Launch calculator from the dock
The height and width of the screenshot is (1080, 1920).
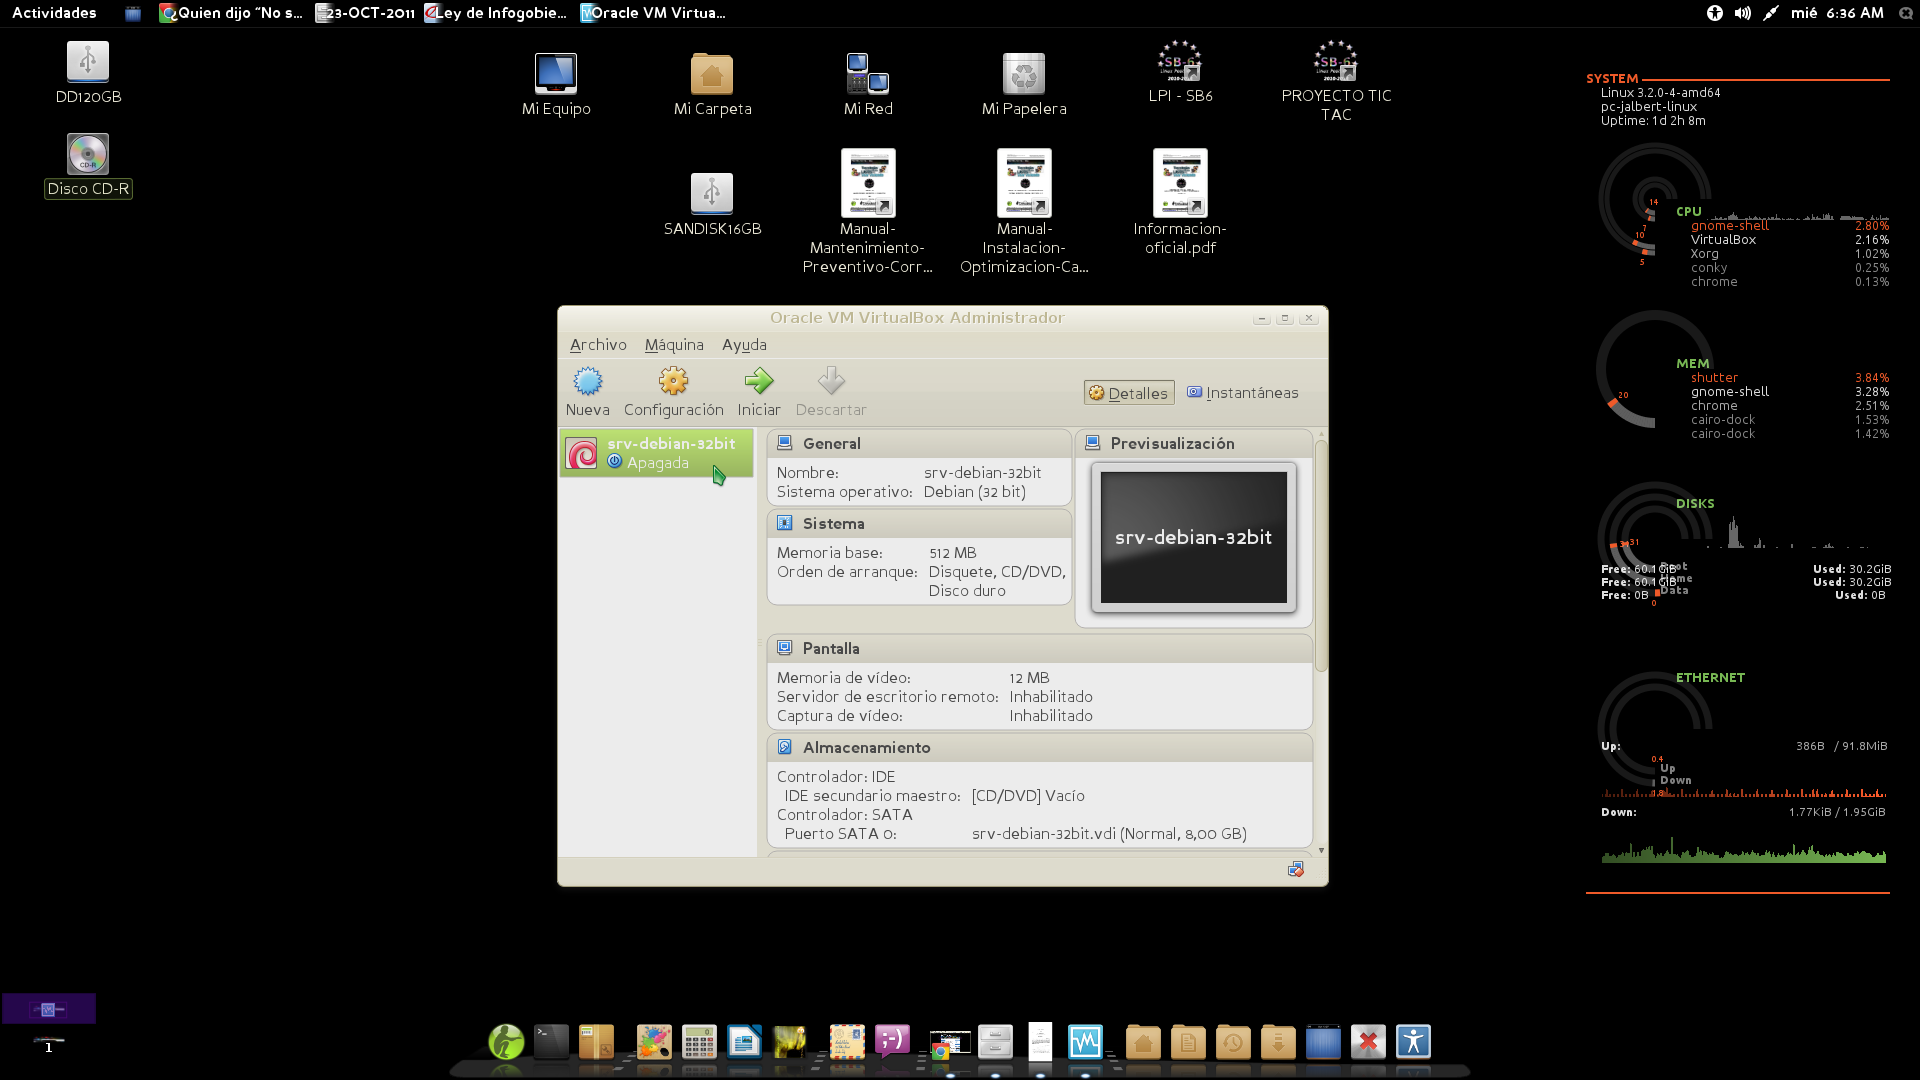click(x=698, y=1042)
